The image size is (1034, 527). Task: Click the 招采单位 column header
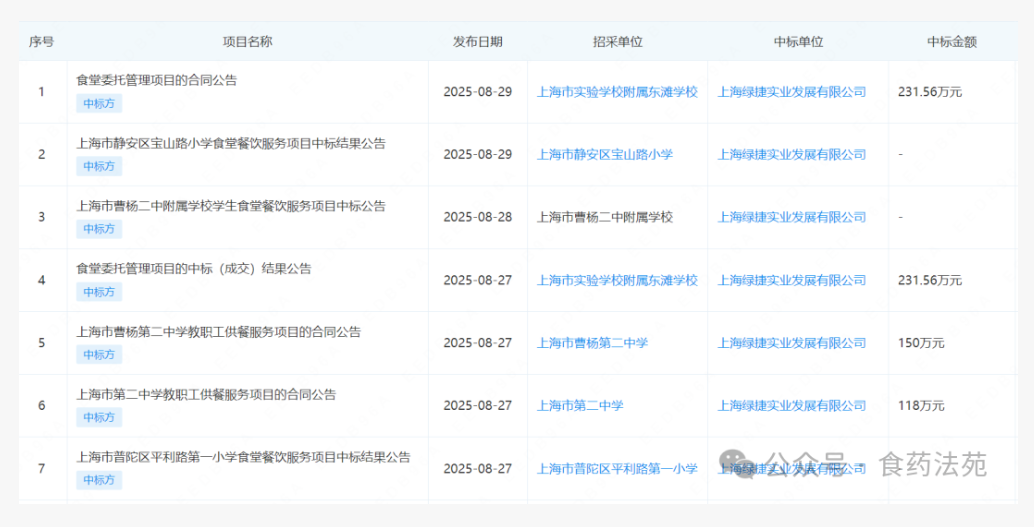click(x=617, y=42)
